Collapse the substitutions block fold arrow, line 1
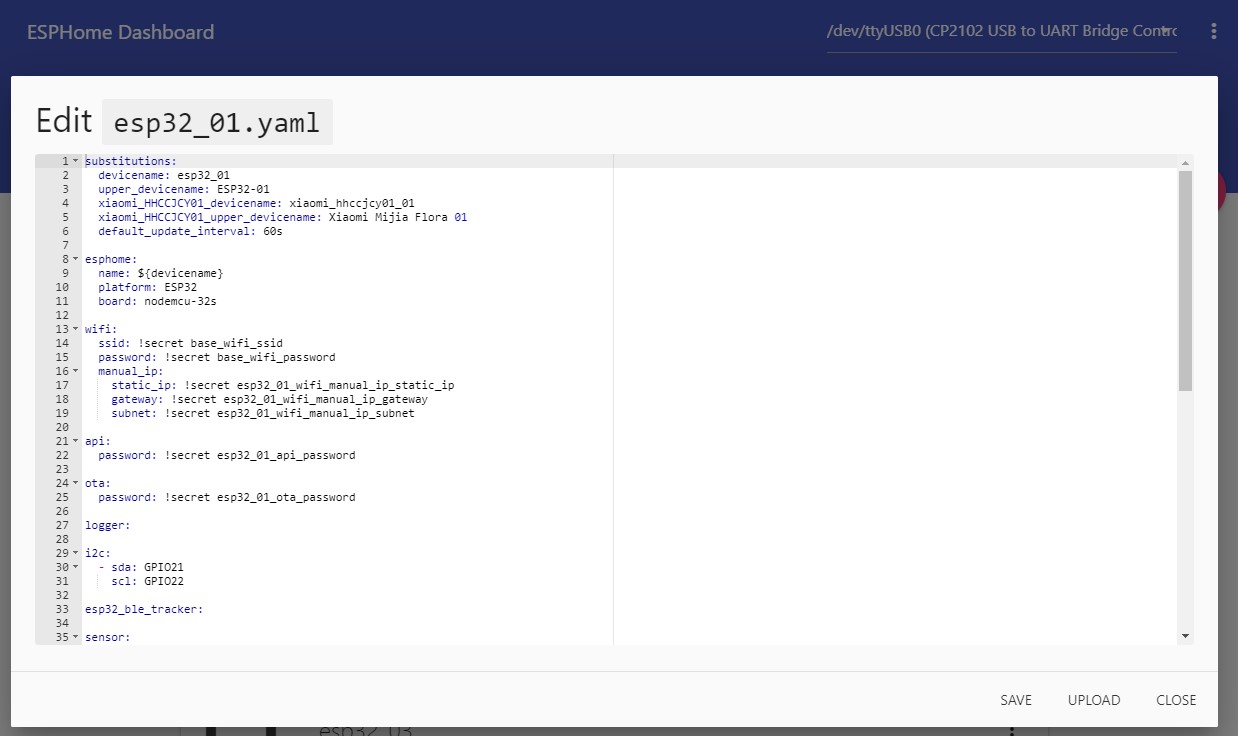 75,161
